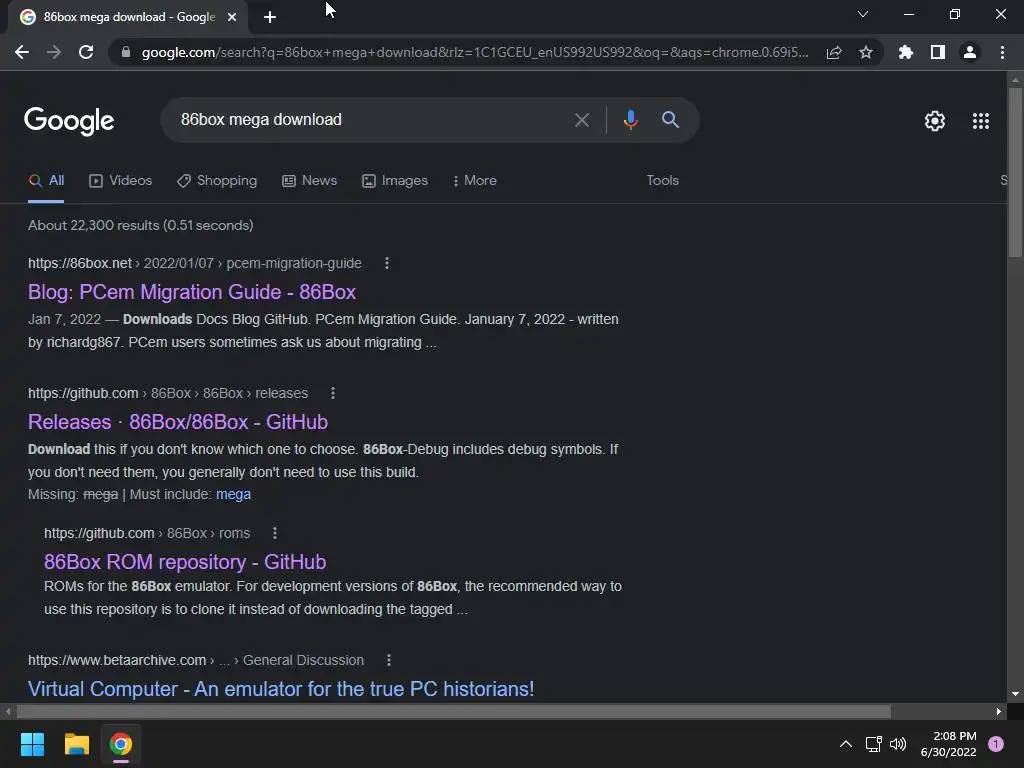Open options for the GitHub releases result
The image size is (1024, 768).
333,393
